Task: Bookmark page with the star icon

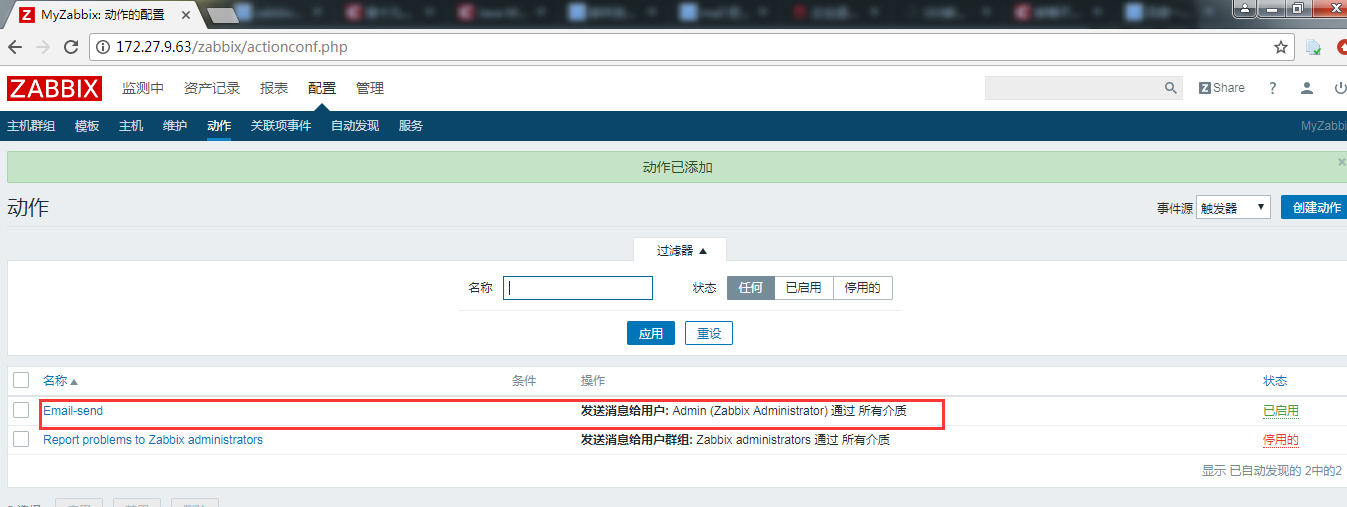Action: [x=1280, y=47]
